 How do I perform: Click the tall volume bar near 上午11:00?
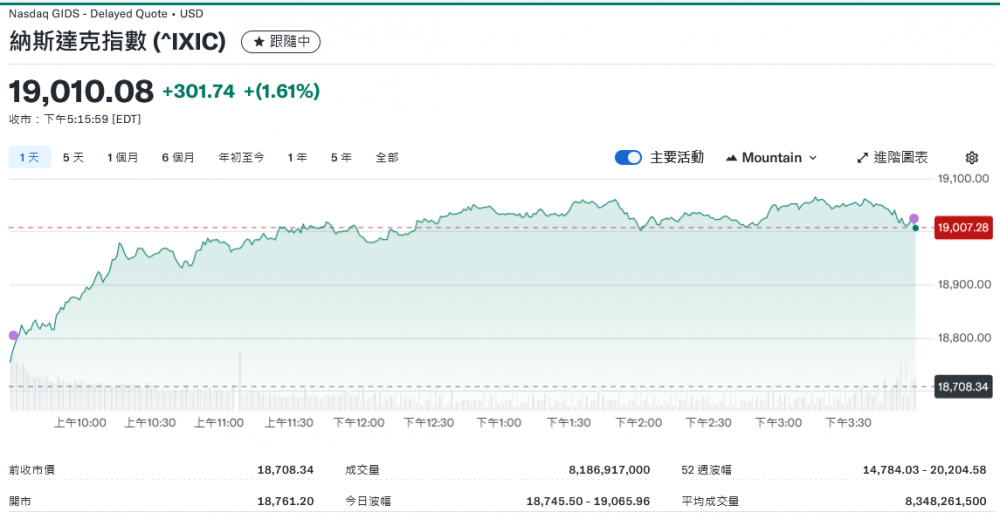[x=240, y=380]
